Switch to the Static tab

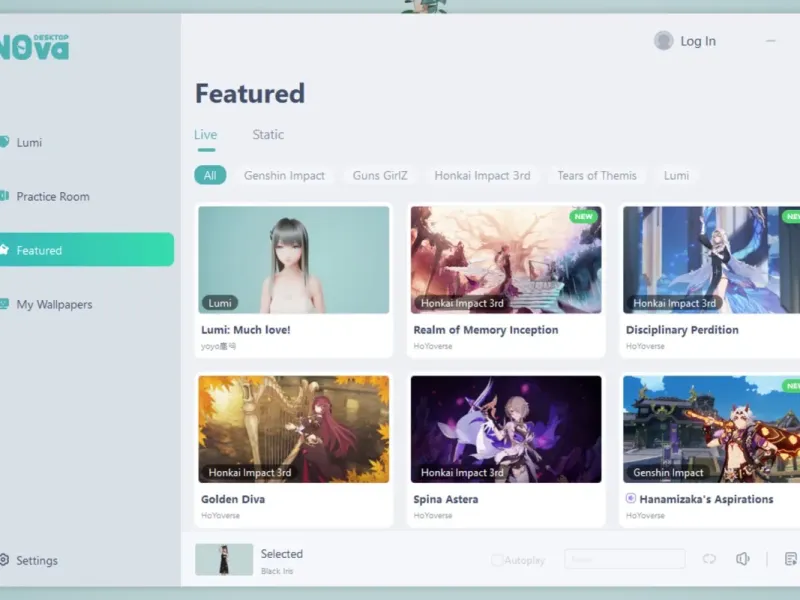[268, 135]
